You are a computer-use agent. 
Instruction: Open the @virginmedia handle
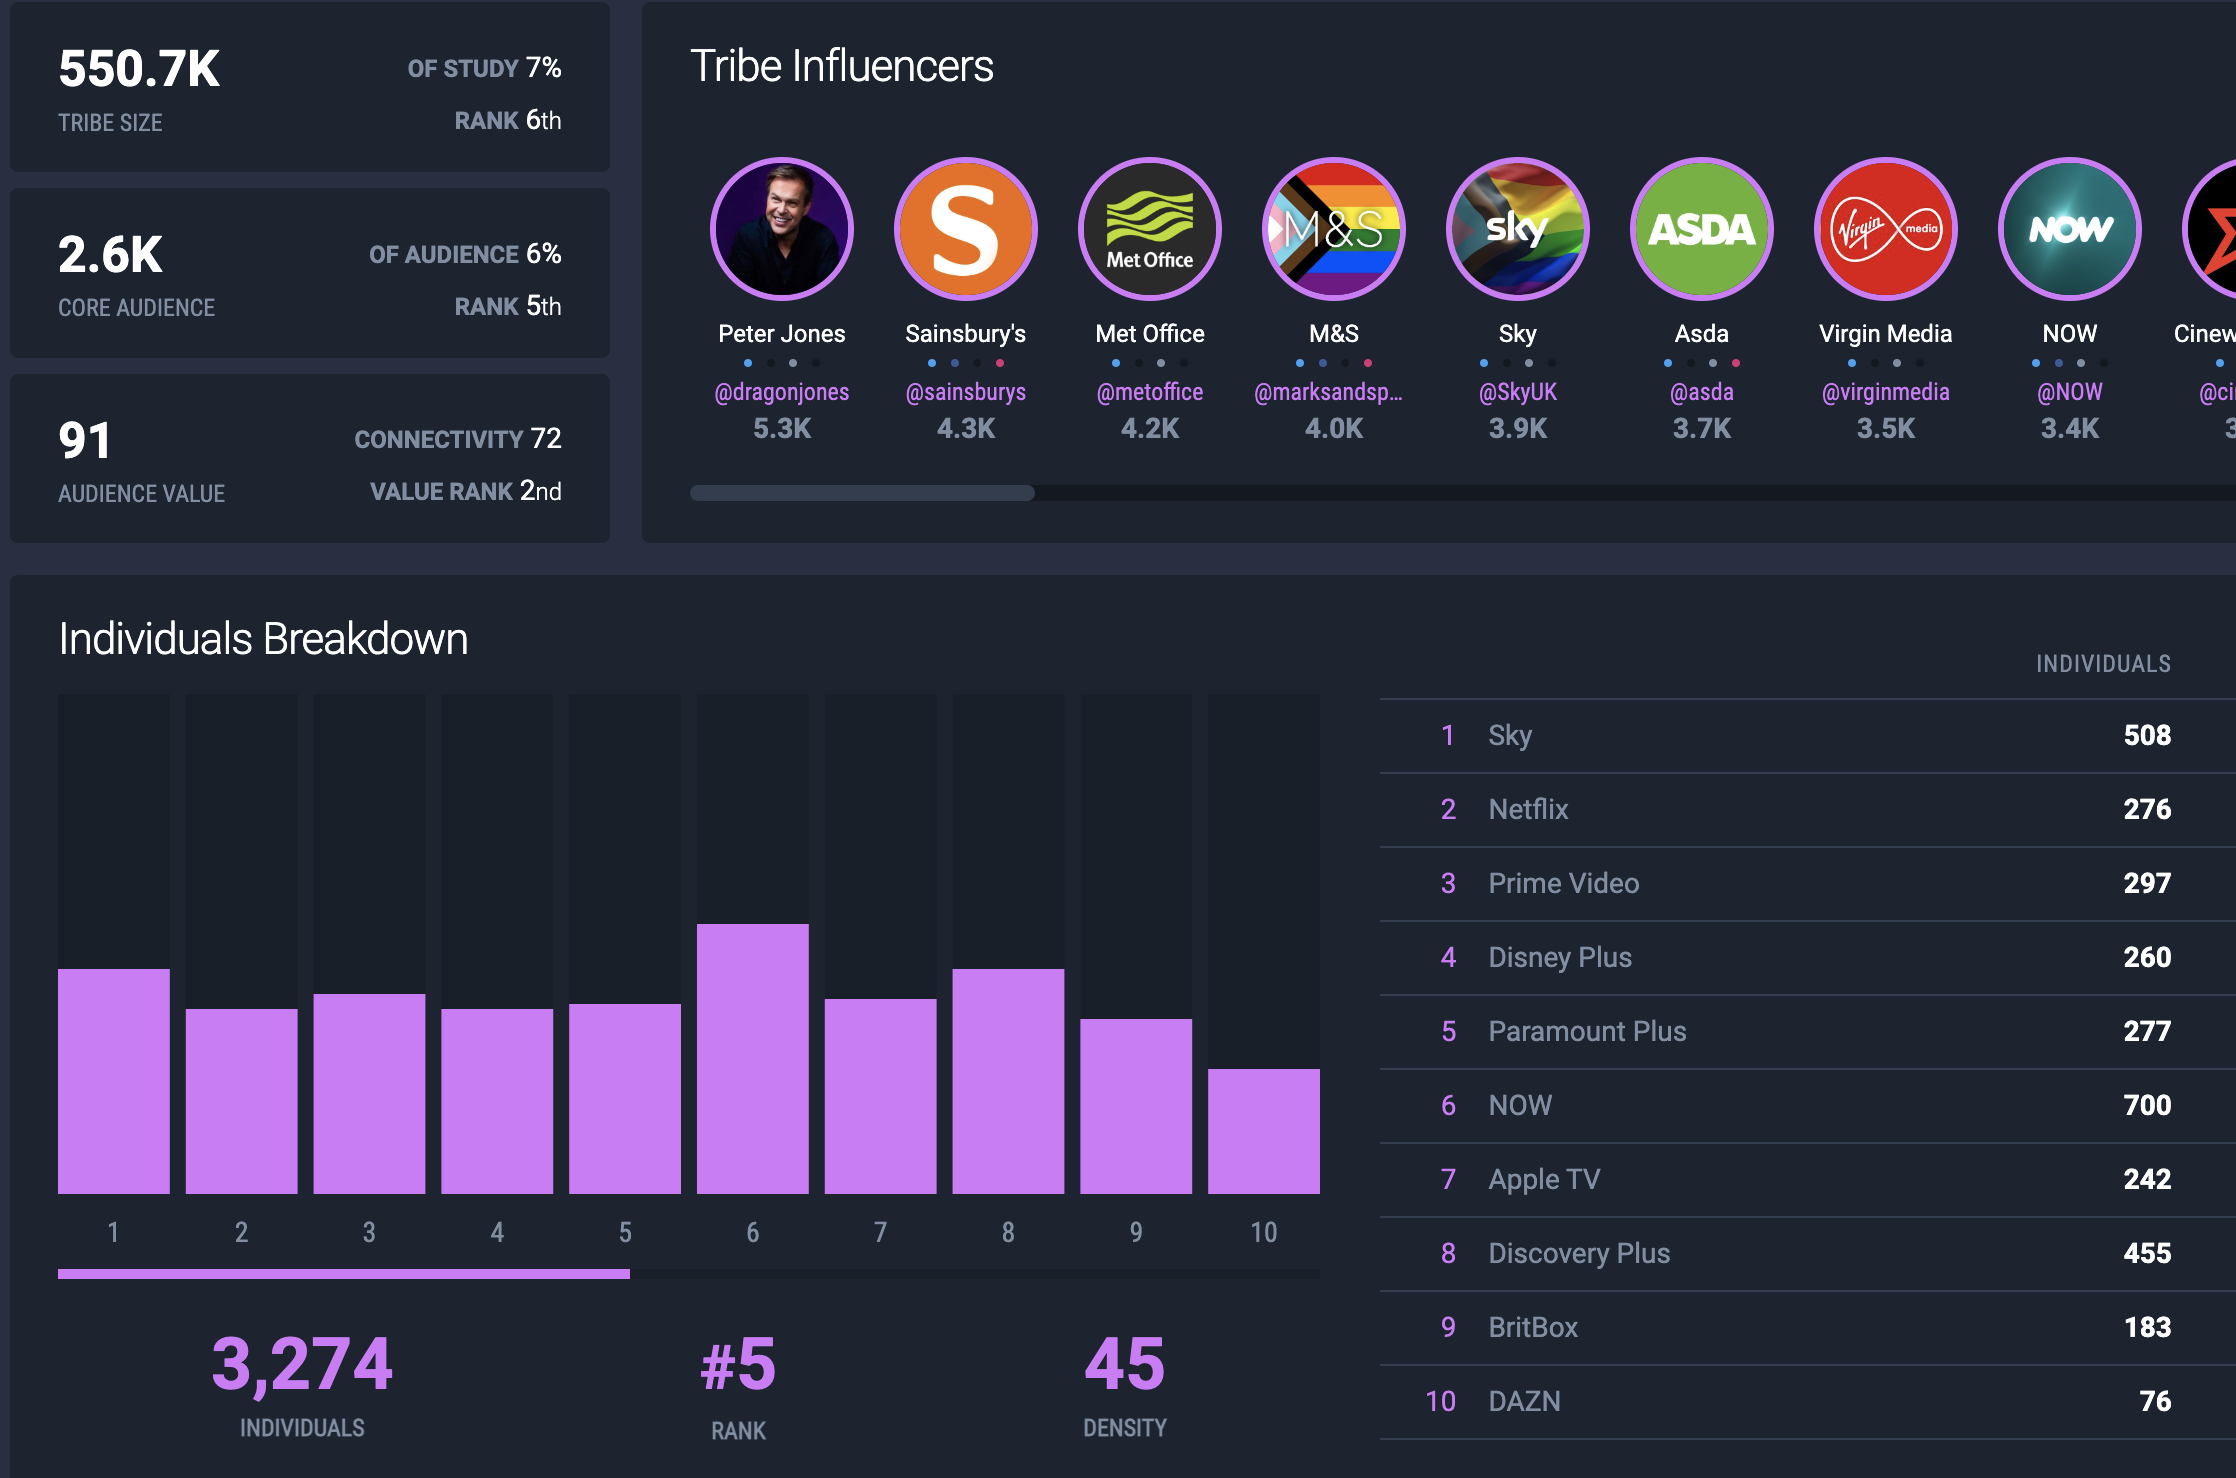tap(1886, 392)
